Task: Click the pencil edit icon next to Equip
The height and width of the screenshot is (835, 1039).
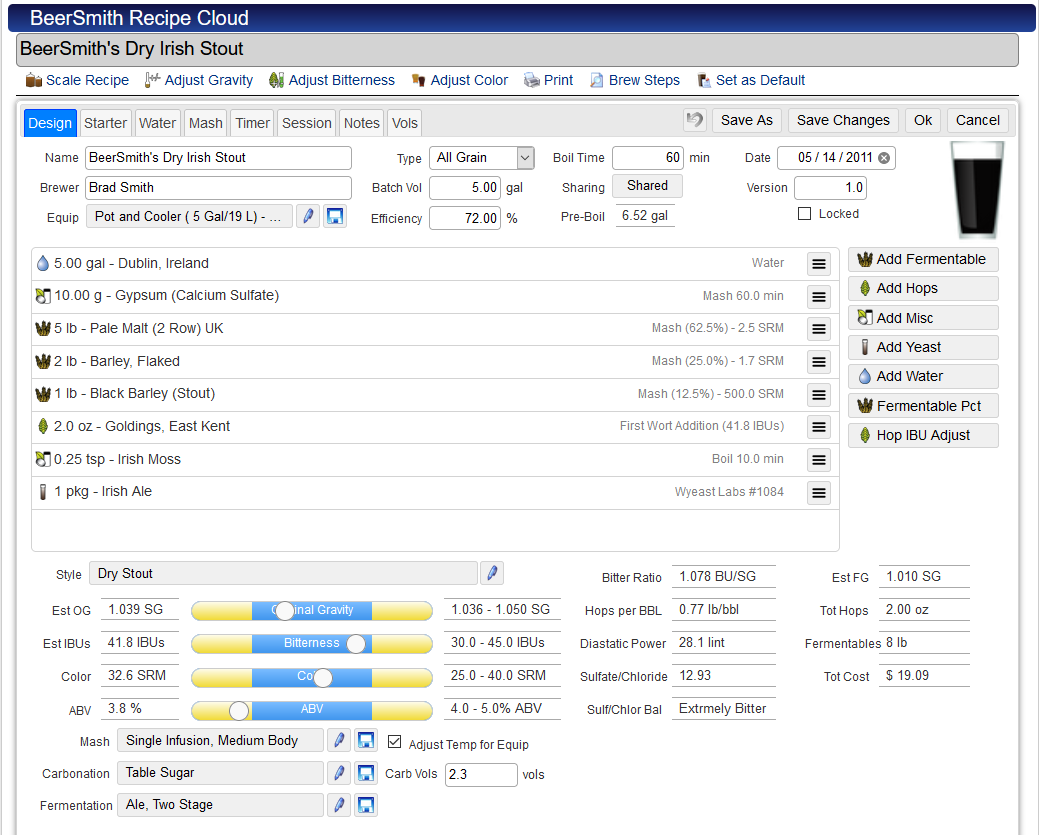Action: click(308, 217)
